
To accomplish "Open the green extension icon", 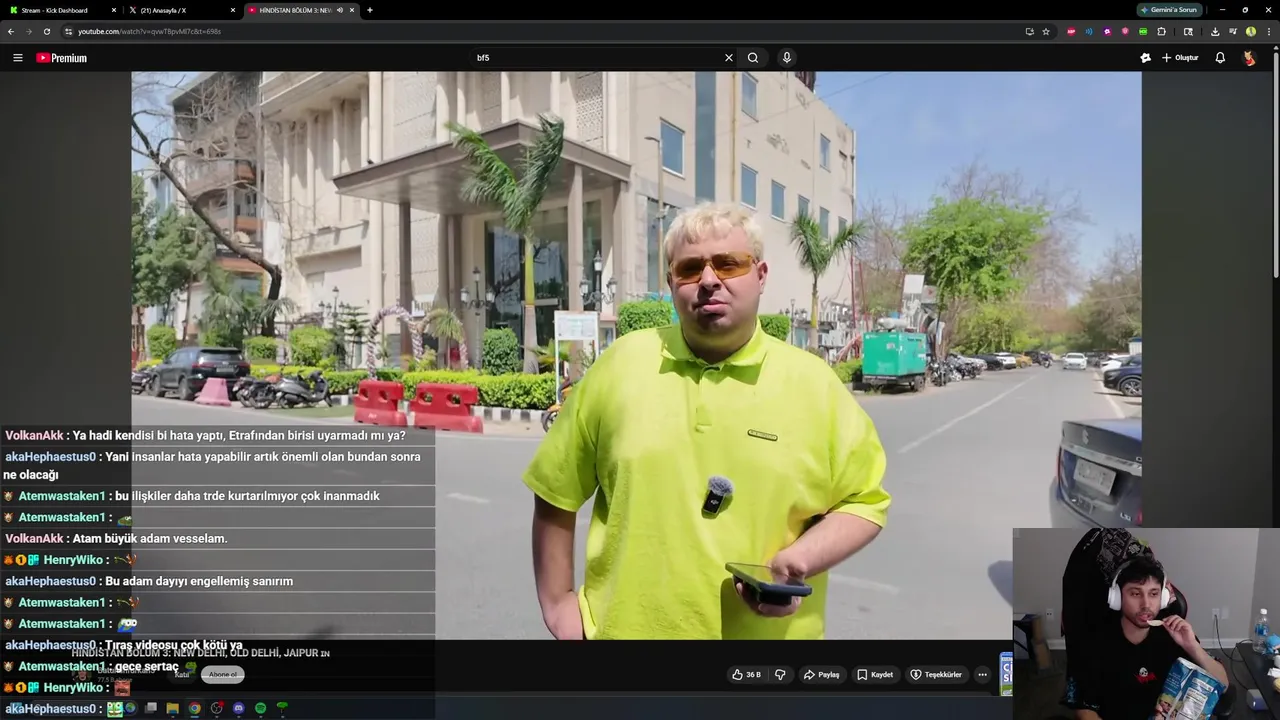I will [1143, 31].
